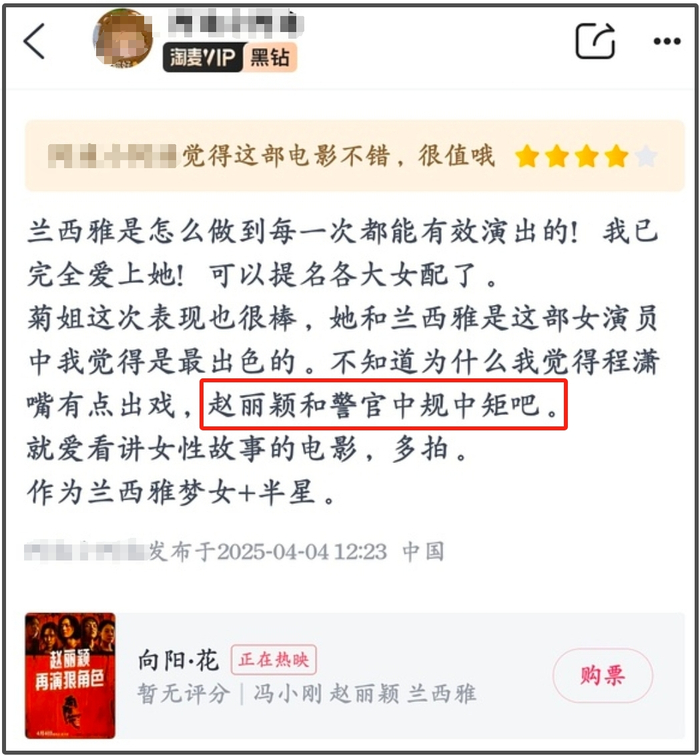Select the third rating star

(587, 156)
